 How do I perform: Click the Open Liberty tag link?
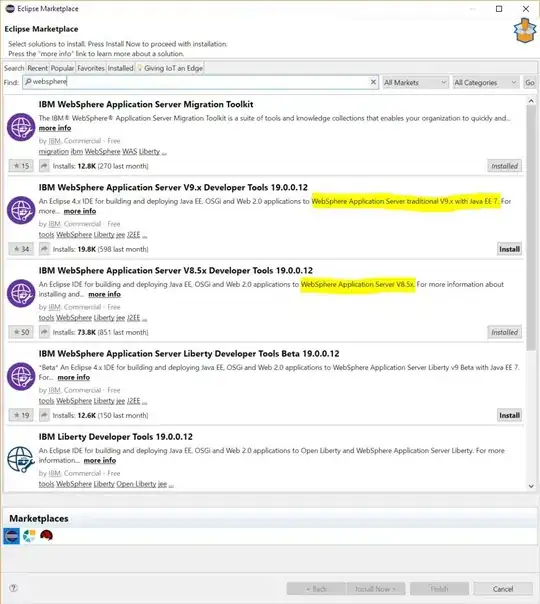[136, 484]
